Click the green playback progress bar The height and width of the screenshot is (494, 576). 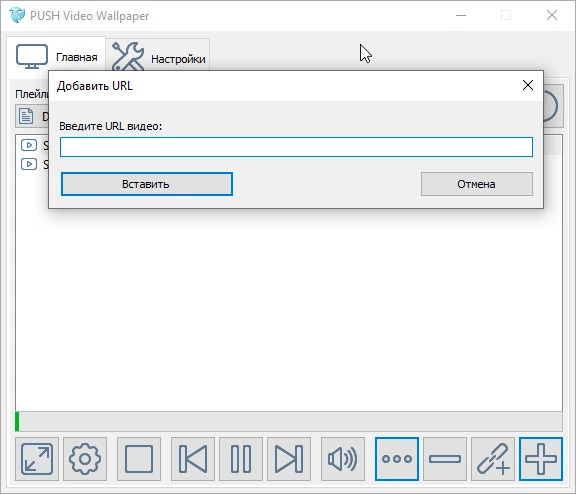click(289, 421)
